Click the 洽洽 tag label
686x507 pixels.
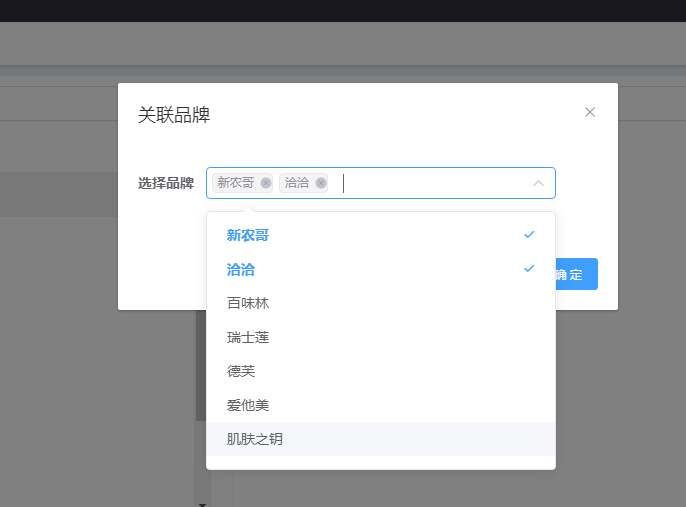point(297,183)
